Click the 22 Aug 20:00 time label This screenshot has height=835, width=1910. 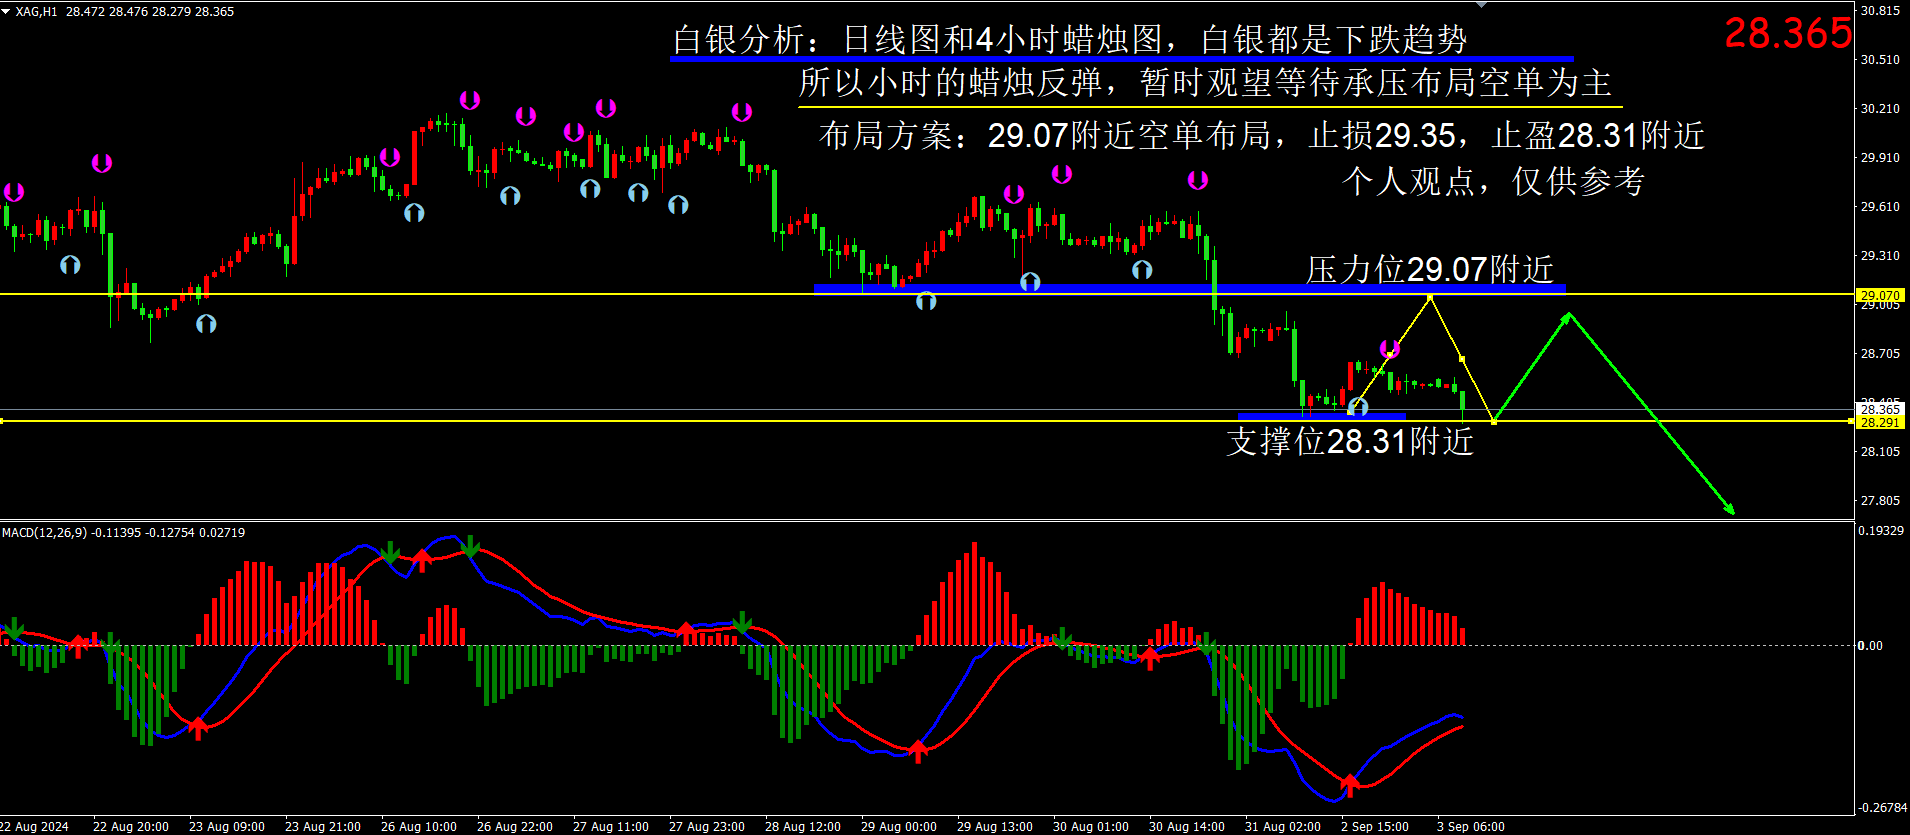[x=131, y=827]
